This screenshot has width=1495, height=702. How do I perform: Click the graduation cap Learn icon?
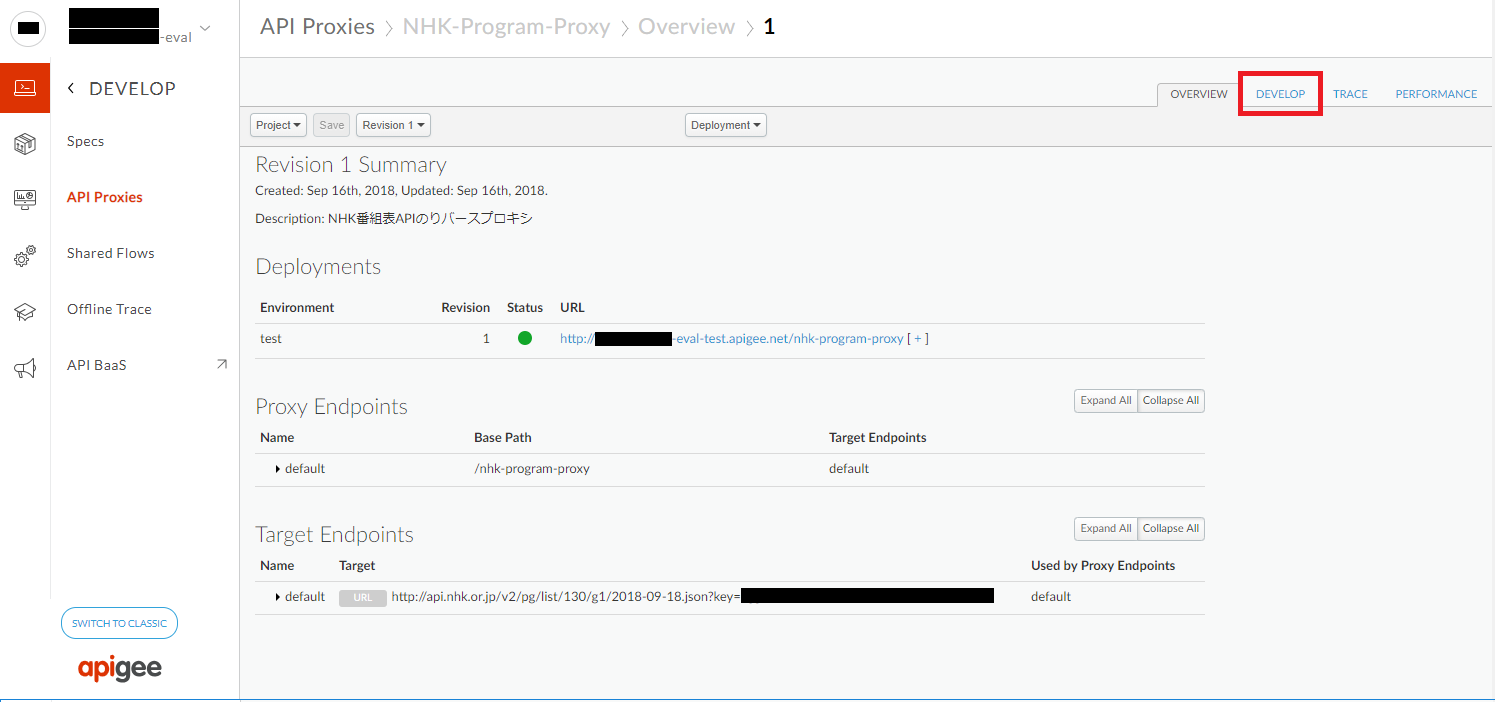click(x=24, y=311)
